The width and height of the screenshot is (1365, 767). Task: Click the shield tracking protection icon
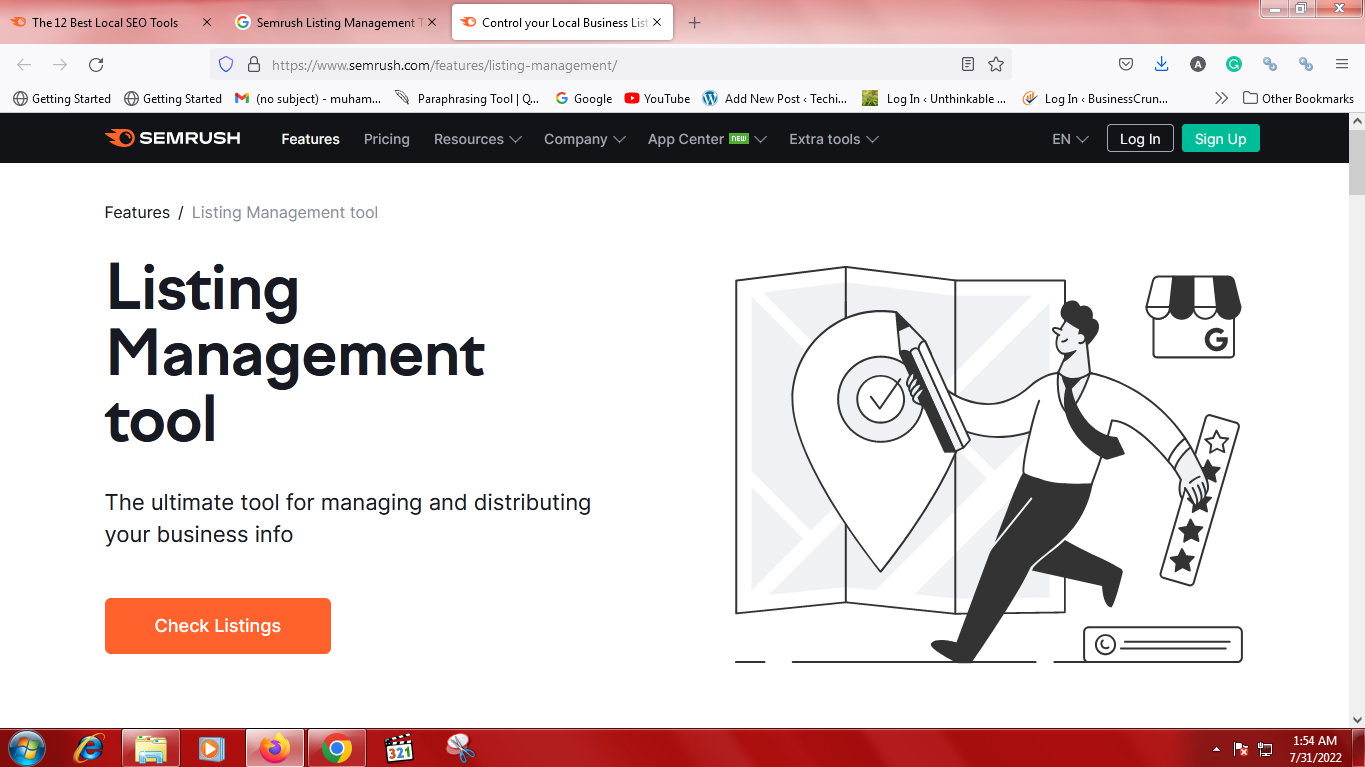tap(226, 64)
